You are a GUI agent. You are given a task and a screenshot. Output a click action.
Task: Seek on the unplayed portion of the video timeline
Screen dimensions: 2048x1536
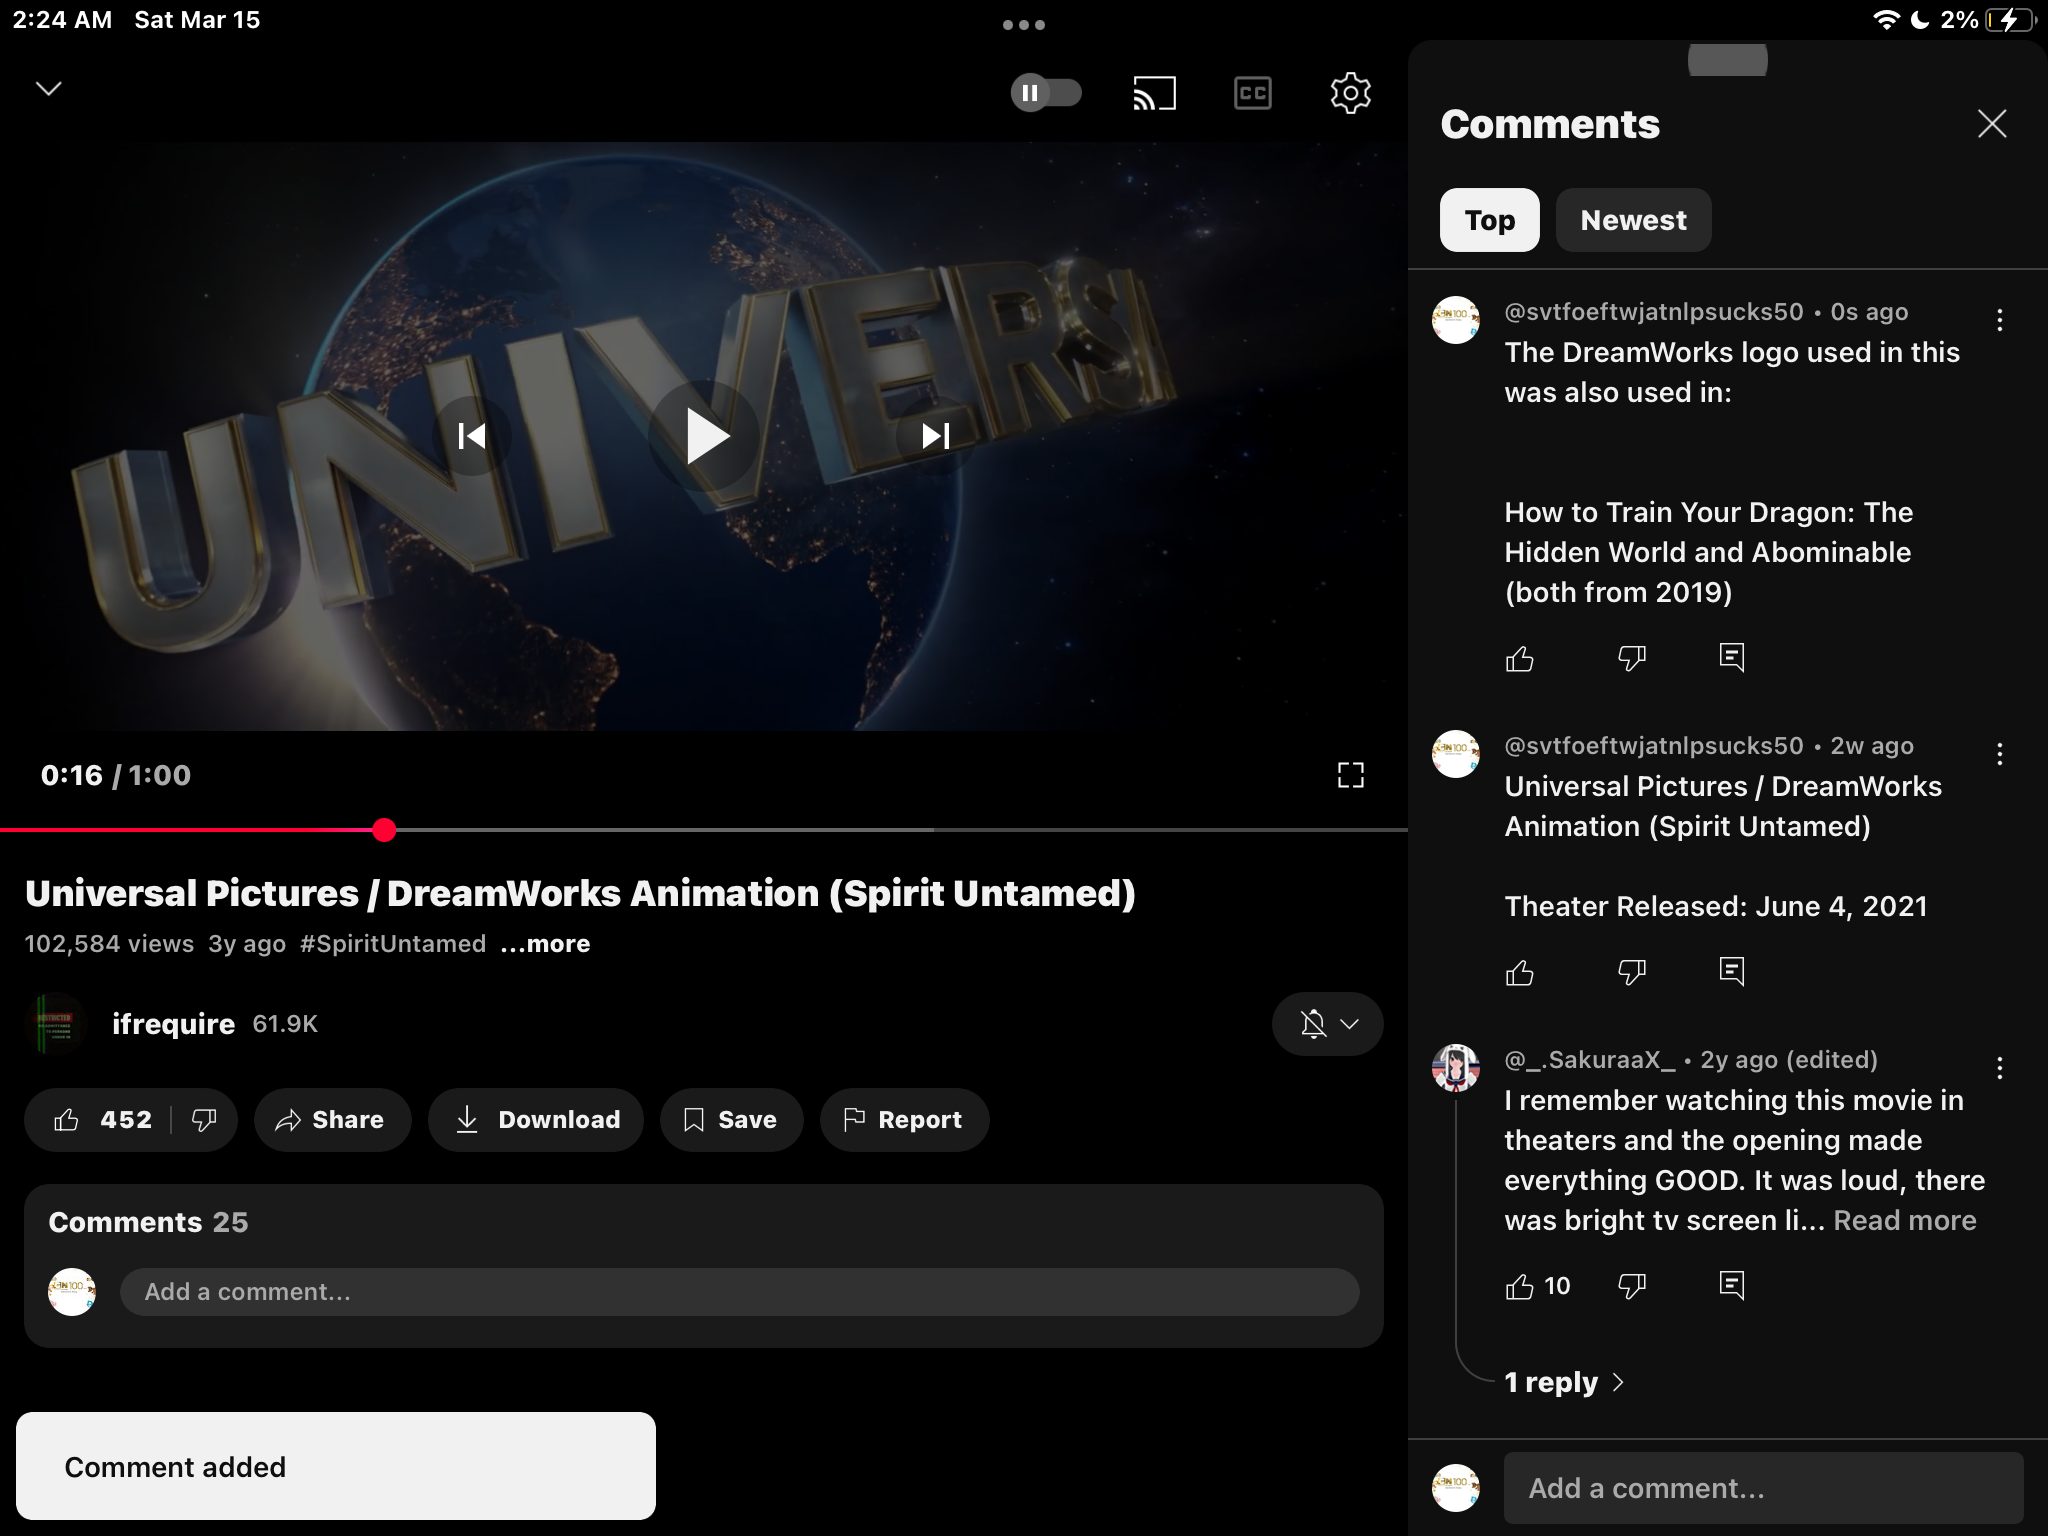pyautogui.click(x=900, y=830)
